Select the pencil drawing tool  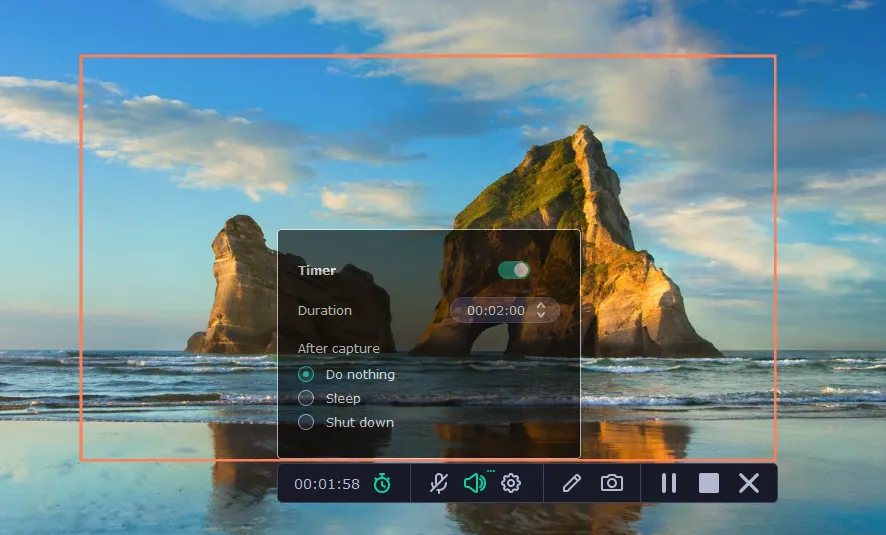[x=572, y=483]
